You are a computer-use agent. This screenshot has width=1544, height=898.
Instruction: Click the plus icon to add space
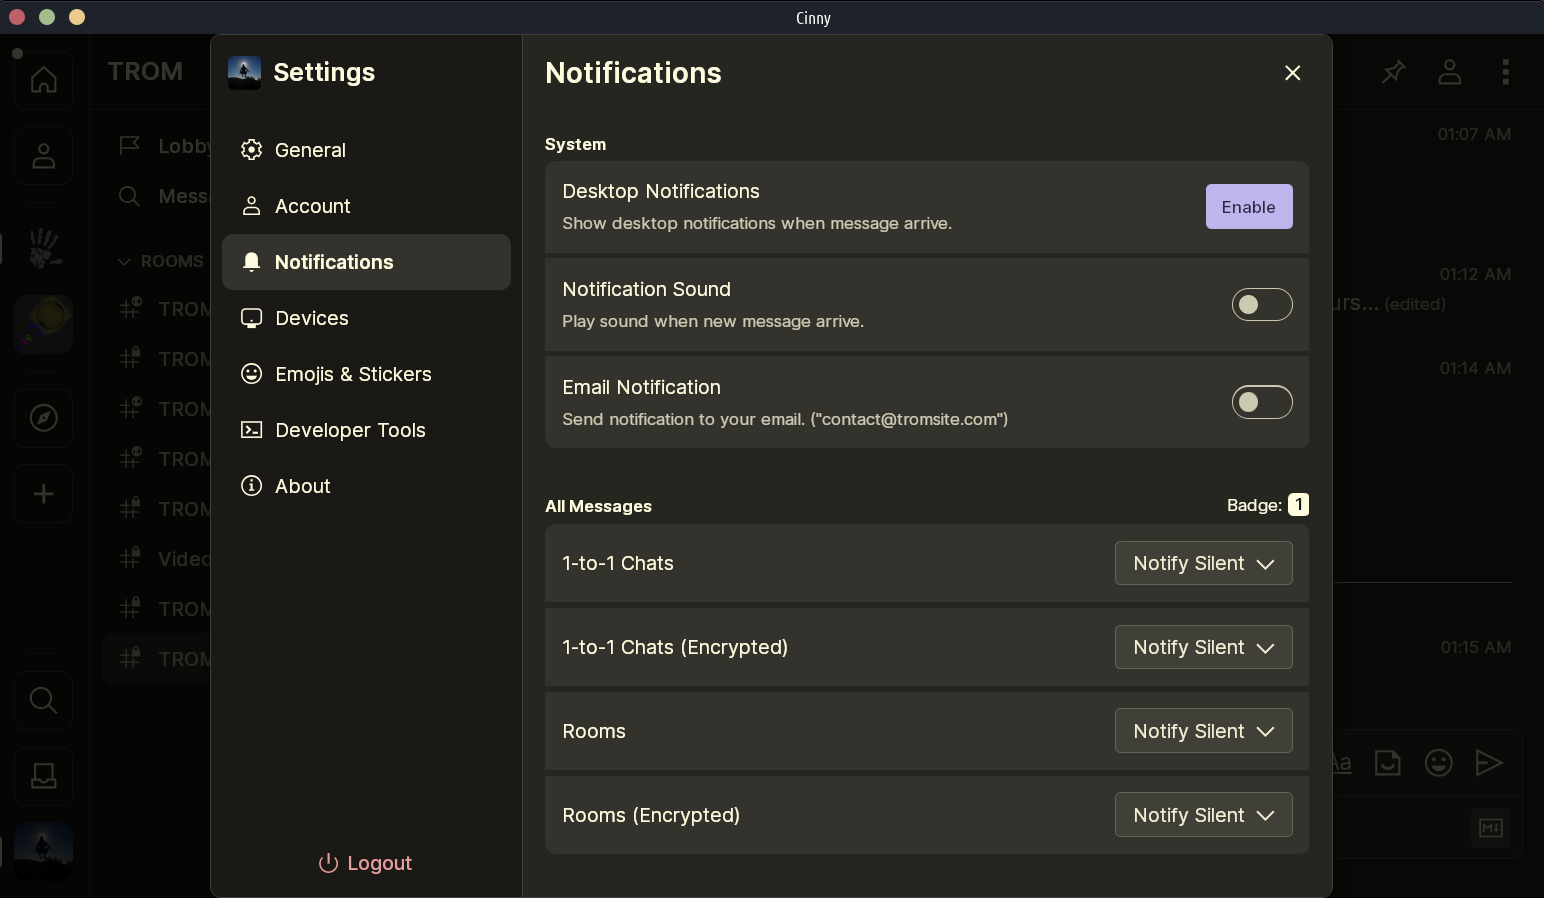pos(43,494)
